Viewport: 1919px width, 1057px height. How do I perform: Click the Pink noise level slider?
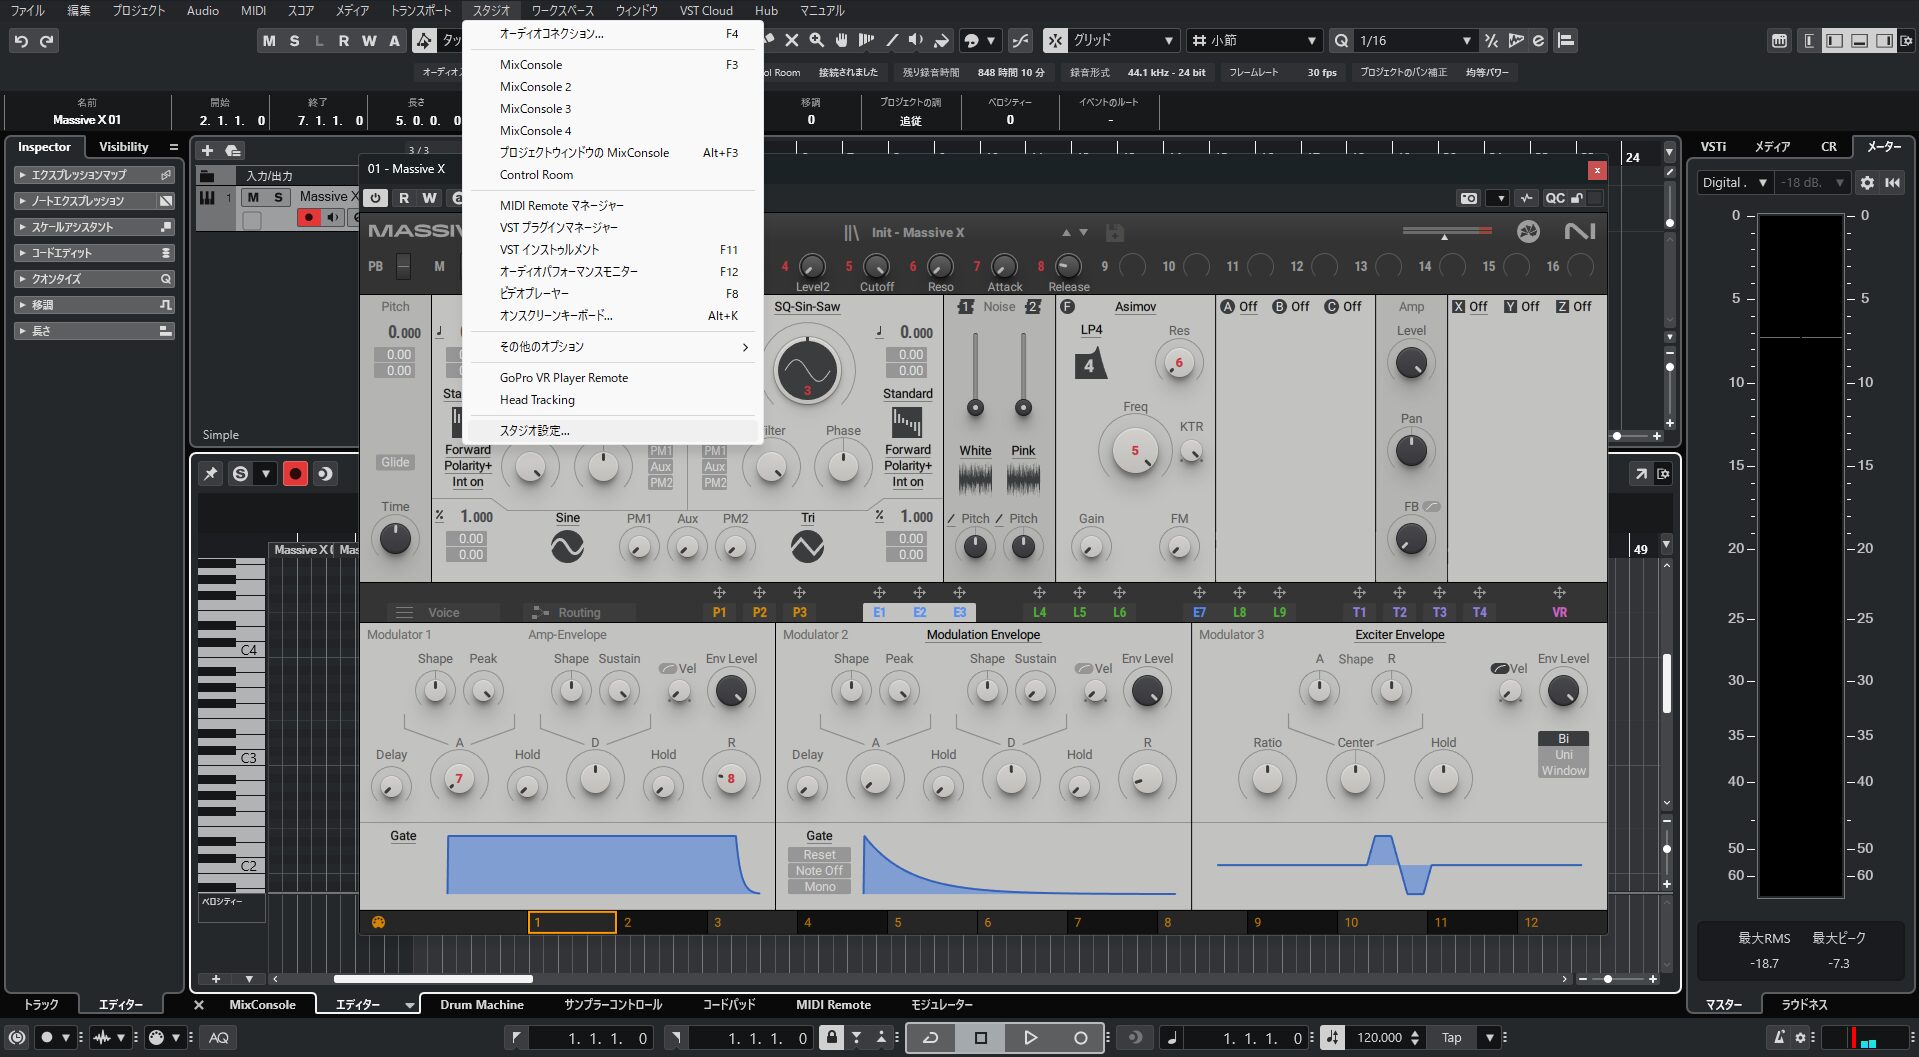point(1023,375)
